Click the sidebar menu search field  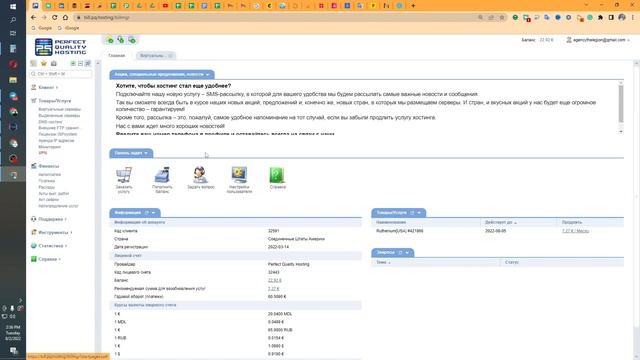(x=61, y=74)
